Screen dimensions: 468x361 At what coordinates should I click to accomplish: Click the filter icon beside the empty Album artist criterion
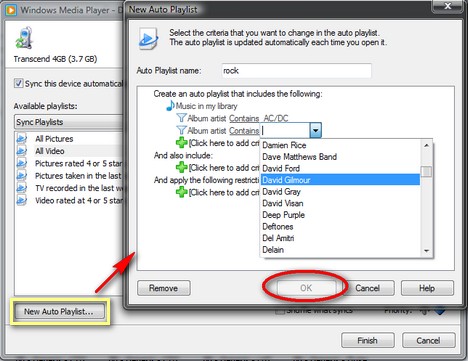(x=181, y=130)
